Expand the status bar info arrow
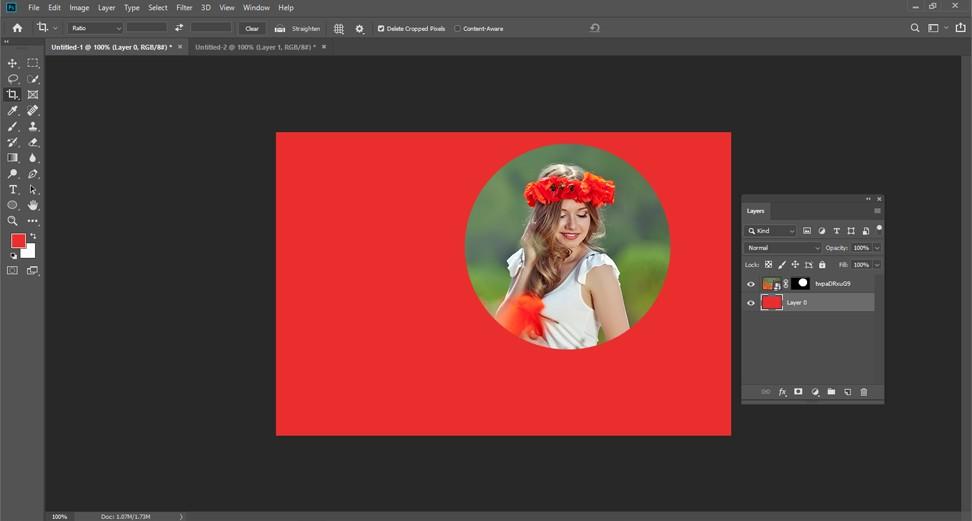 pyautogui.click(x=181, y=516)
